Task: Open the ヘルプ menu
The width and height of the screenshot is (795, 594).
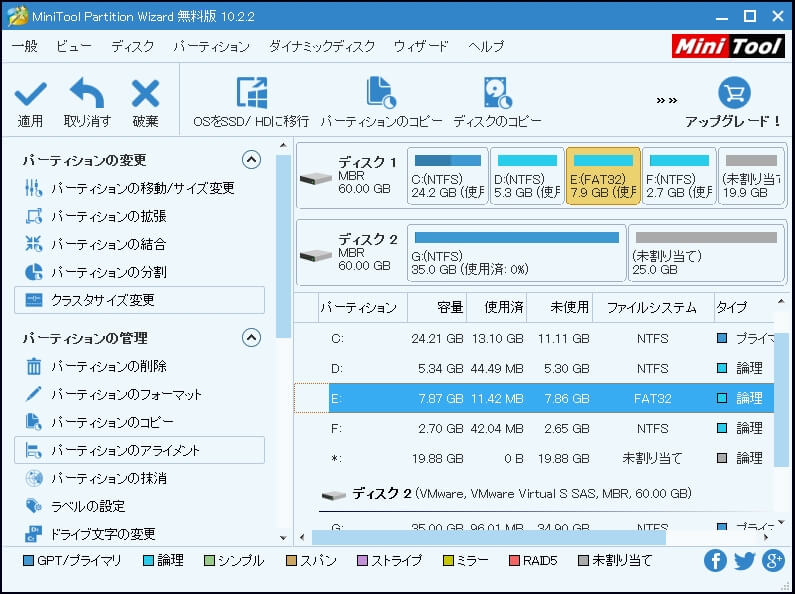Action: tap(486, 46)
